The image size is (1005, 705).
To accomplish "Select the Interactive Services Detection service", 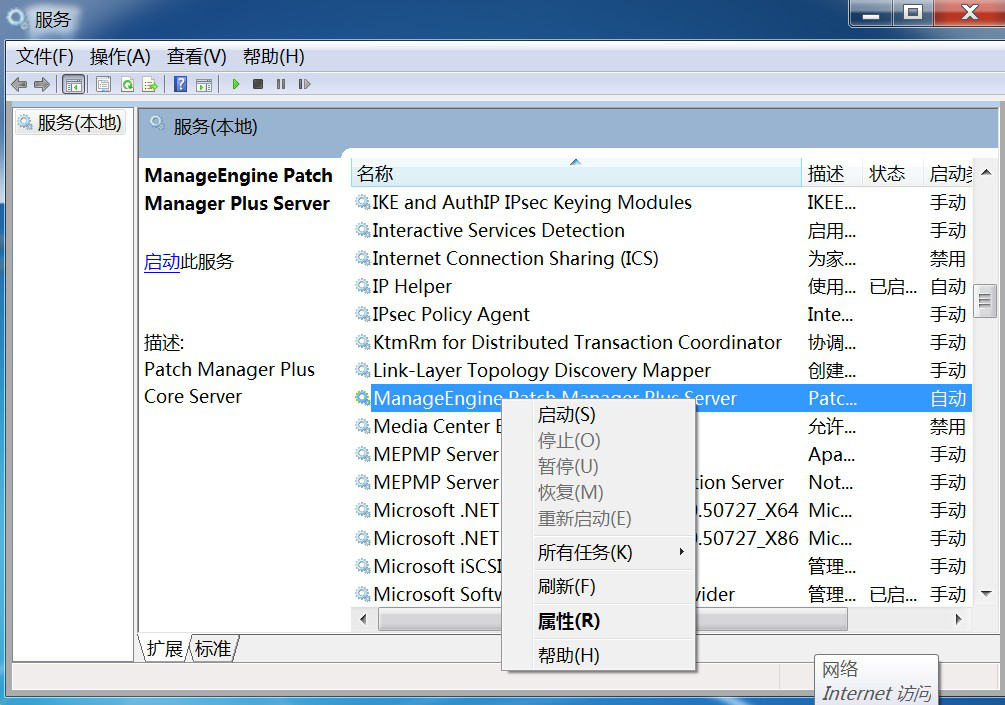I will [x=499, y=230].
